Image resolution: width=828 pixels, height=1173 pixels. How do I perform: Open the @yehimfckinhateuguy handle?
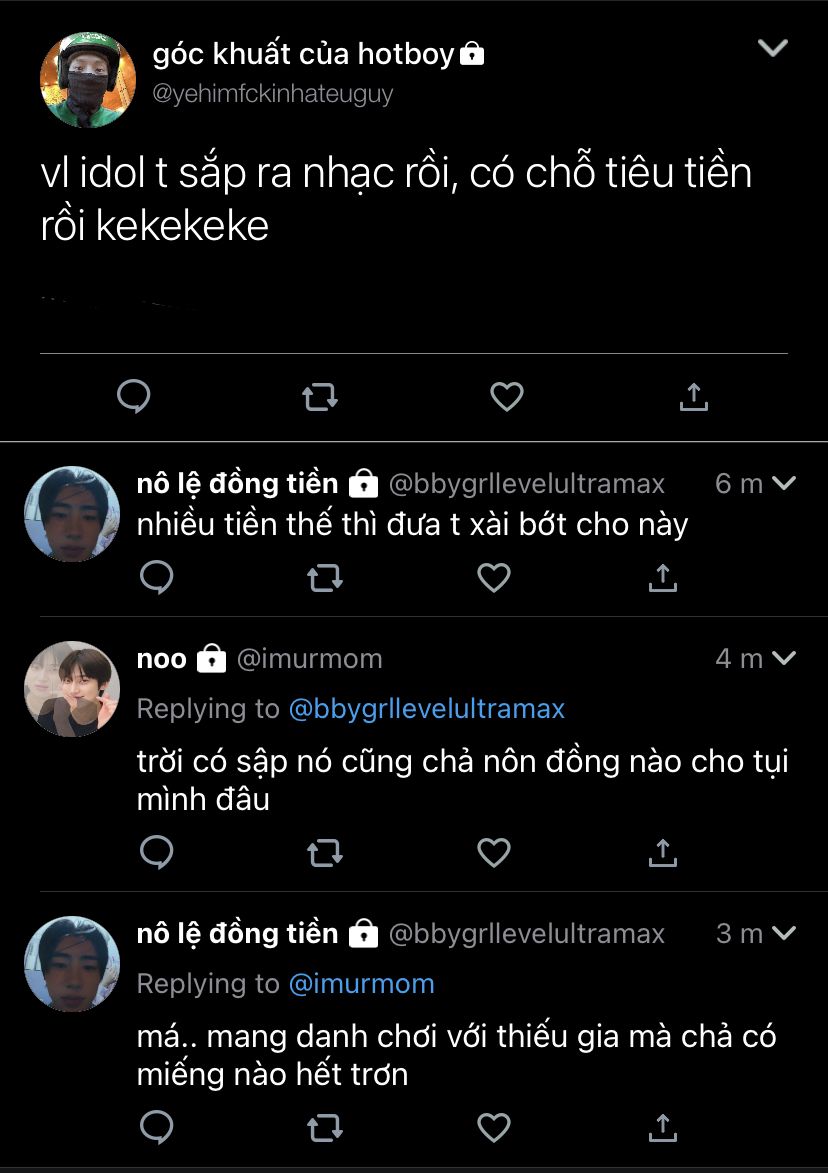coord(272,94)
